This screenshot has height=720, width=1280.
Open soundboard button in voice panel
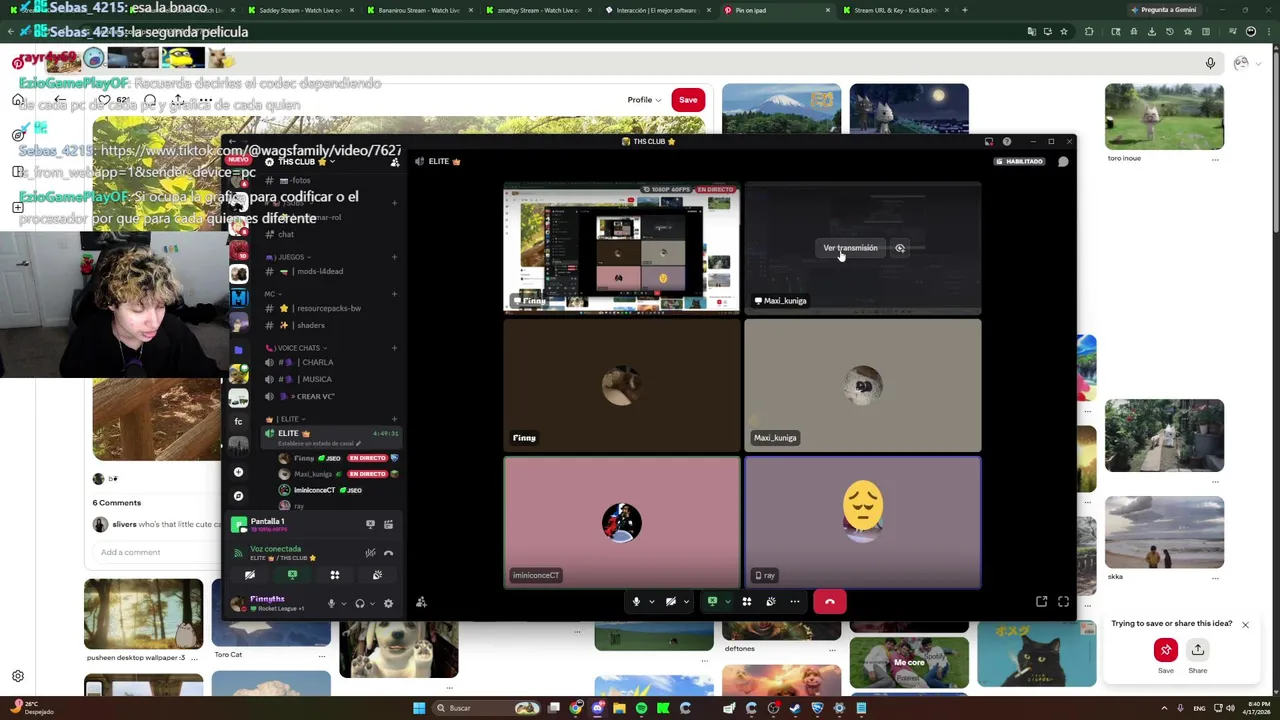pyautogui.click(x=377, y=575)
